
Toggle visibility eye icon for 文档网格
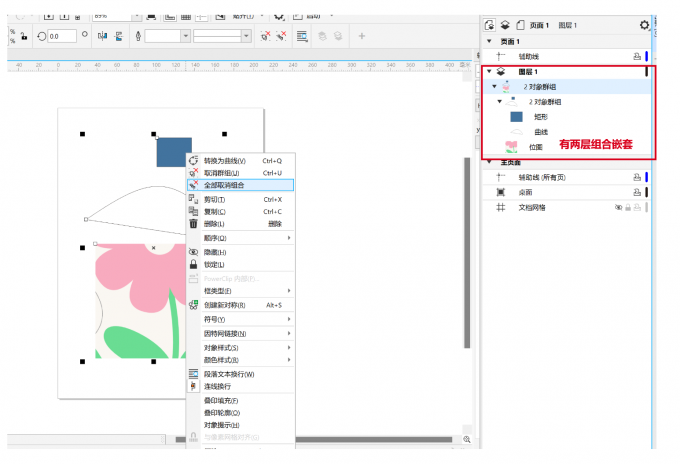coord(619,207)
